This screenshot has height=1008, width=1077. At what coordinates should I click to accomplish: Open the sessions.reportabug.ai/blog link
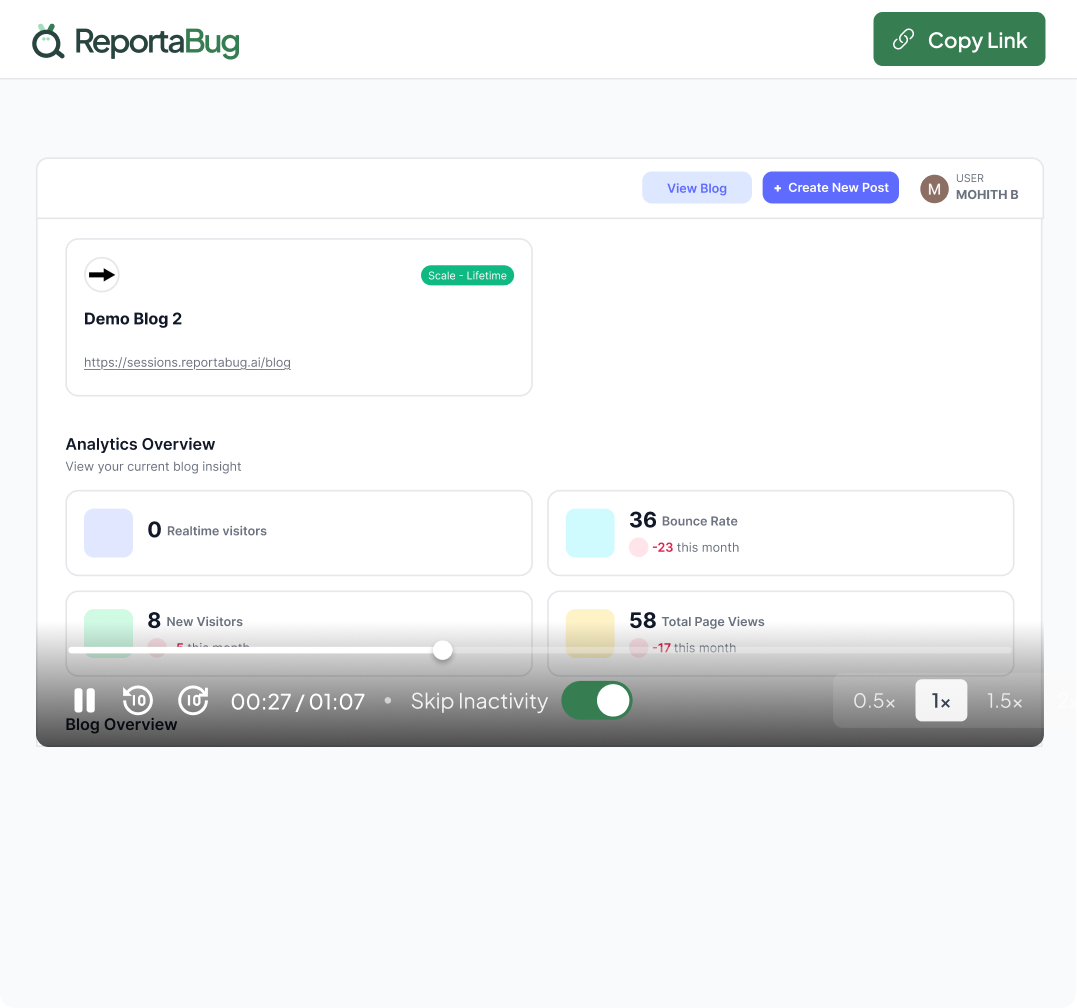pos(187,363)
